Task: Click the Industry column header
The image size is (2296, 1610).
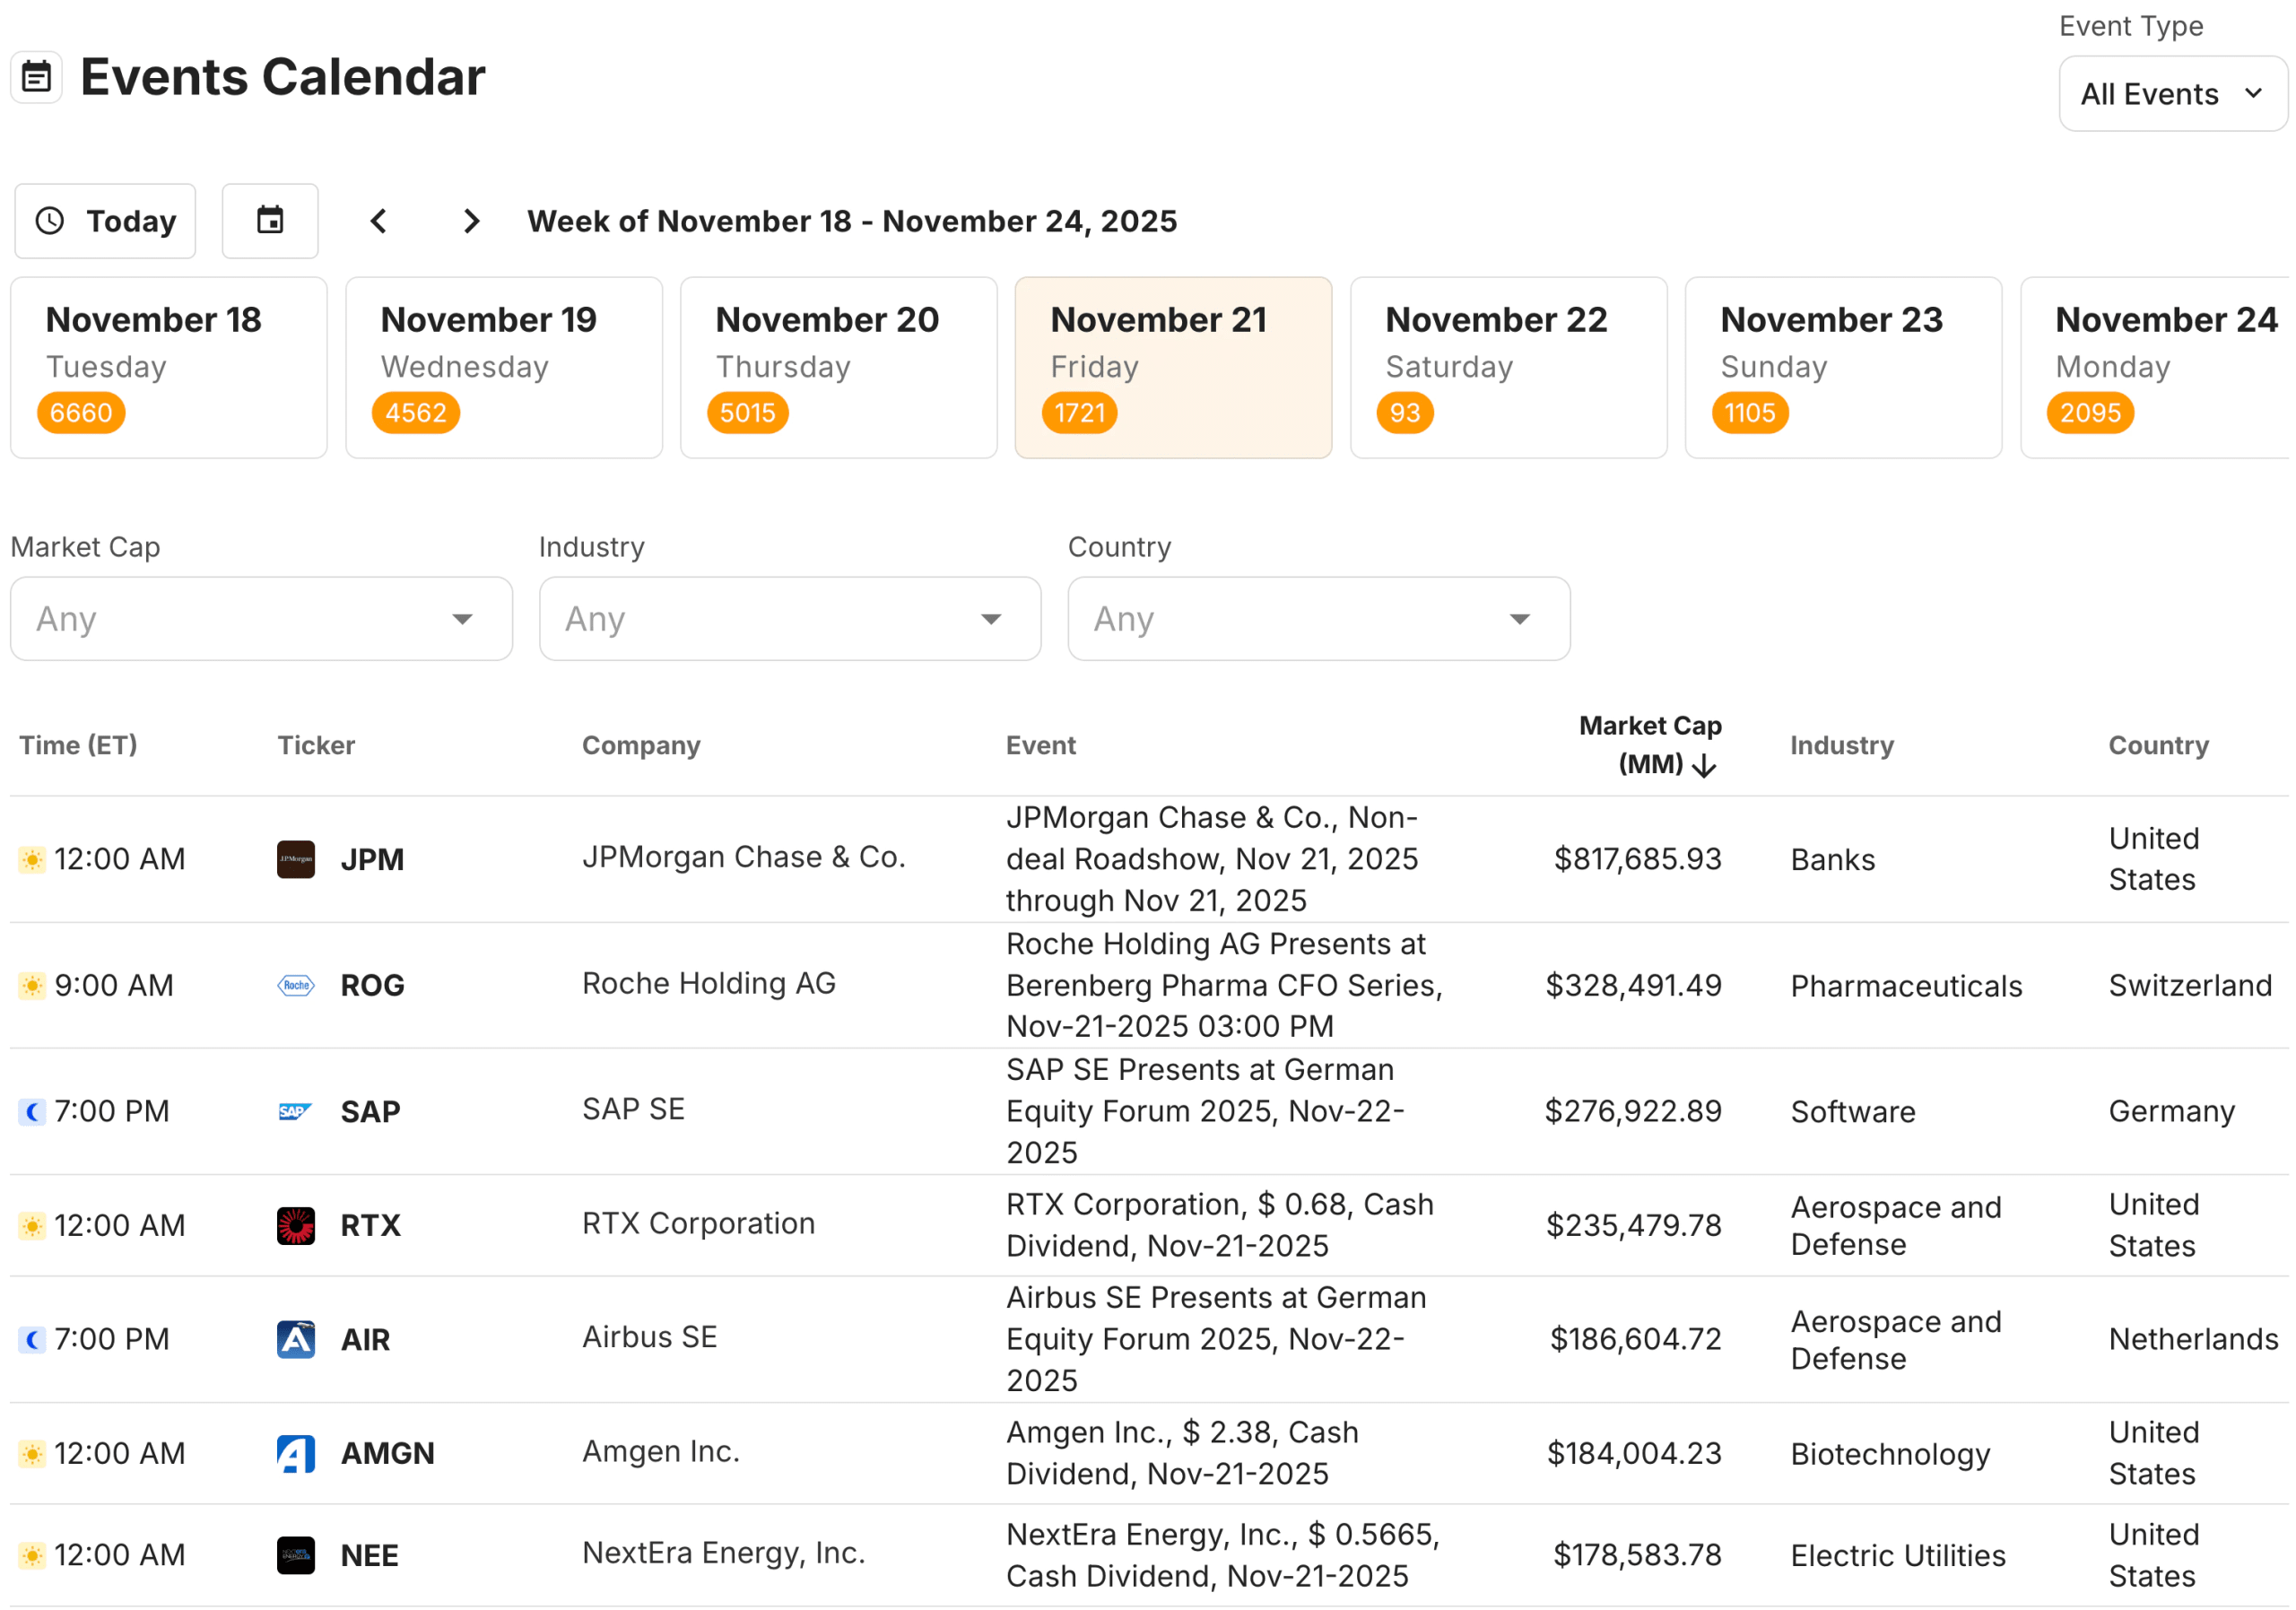Action: (x=1841, y=745)
